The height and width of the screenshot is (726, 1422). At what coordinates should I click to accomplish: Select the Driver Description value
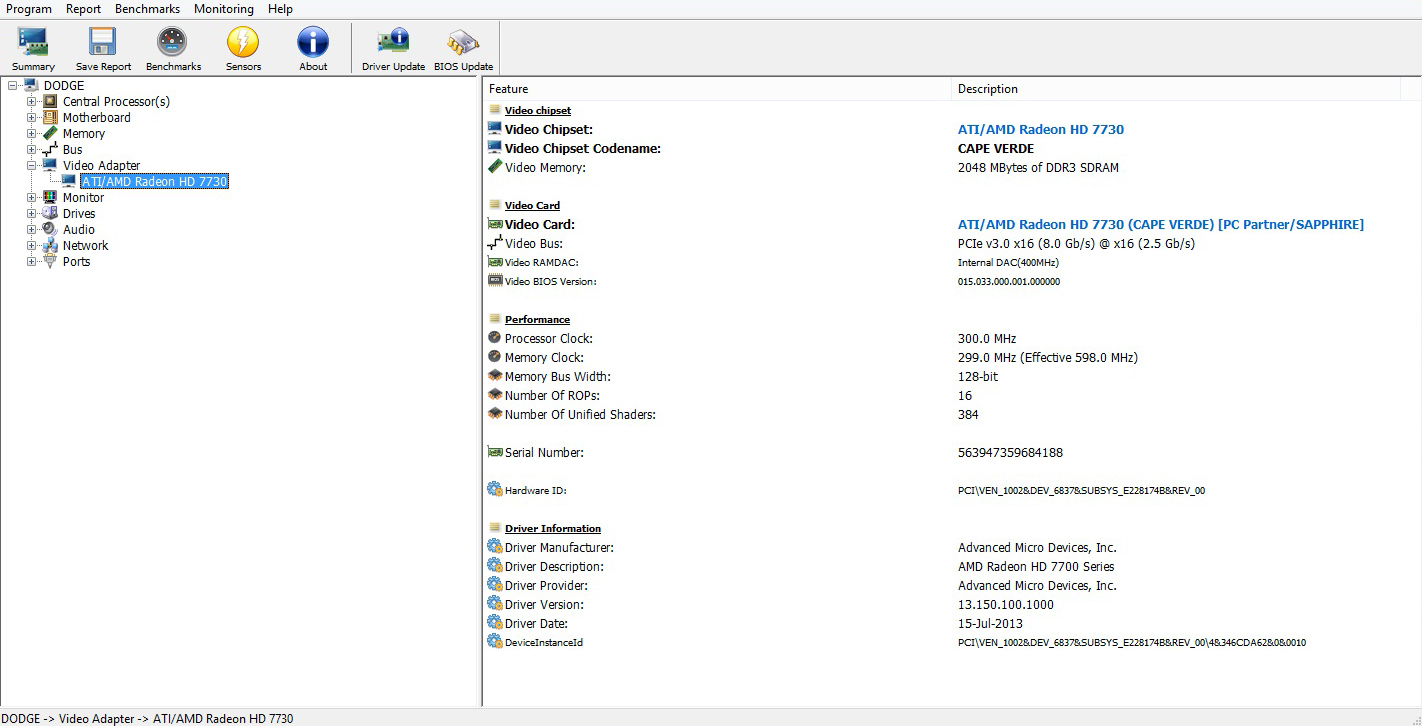click(x=1036, y=566)
